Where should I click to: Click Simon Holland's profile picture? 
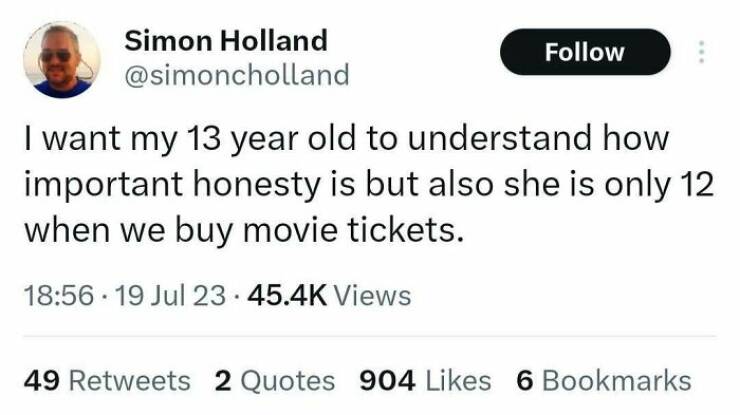(61, 58)
